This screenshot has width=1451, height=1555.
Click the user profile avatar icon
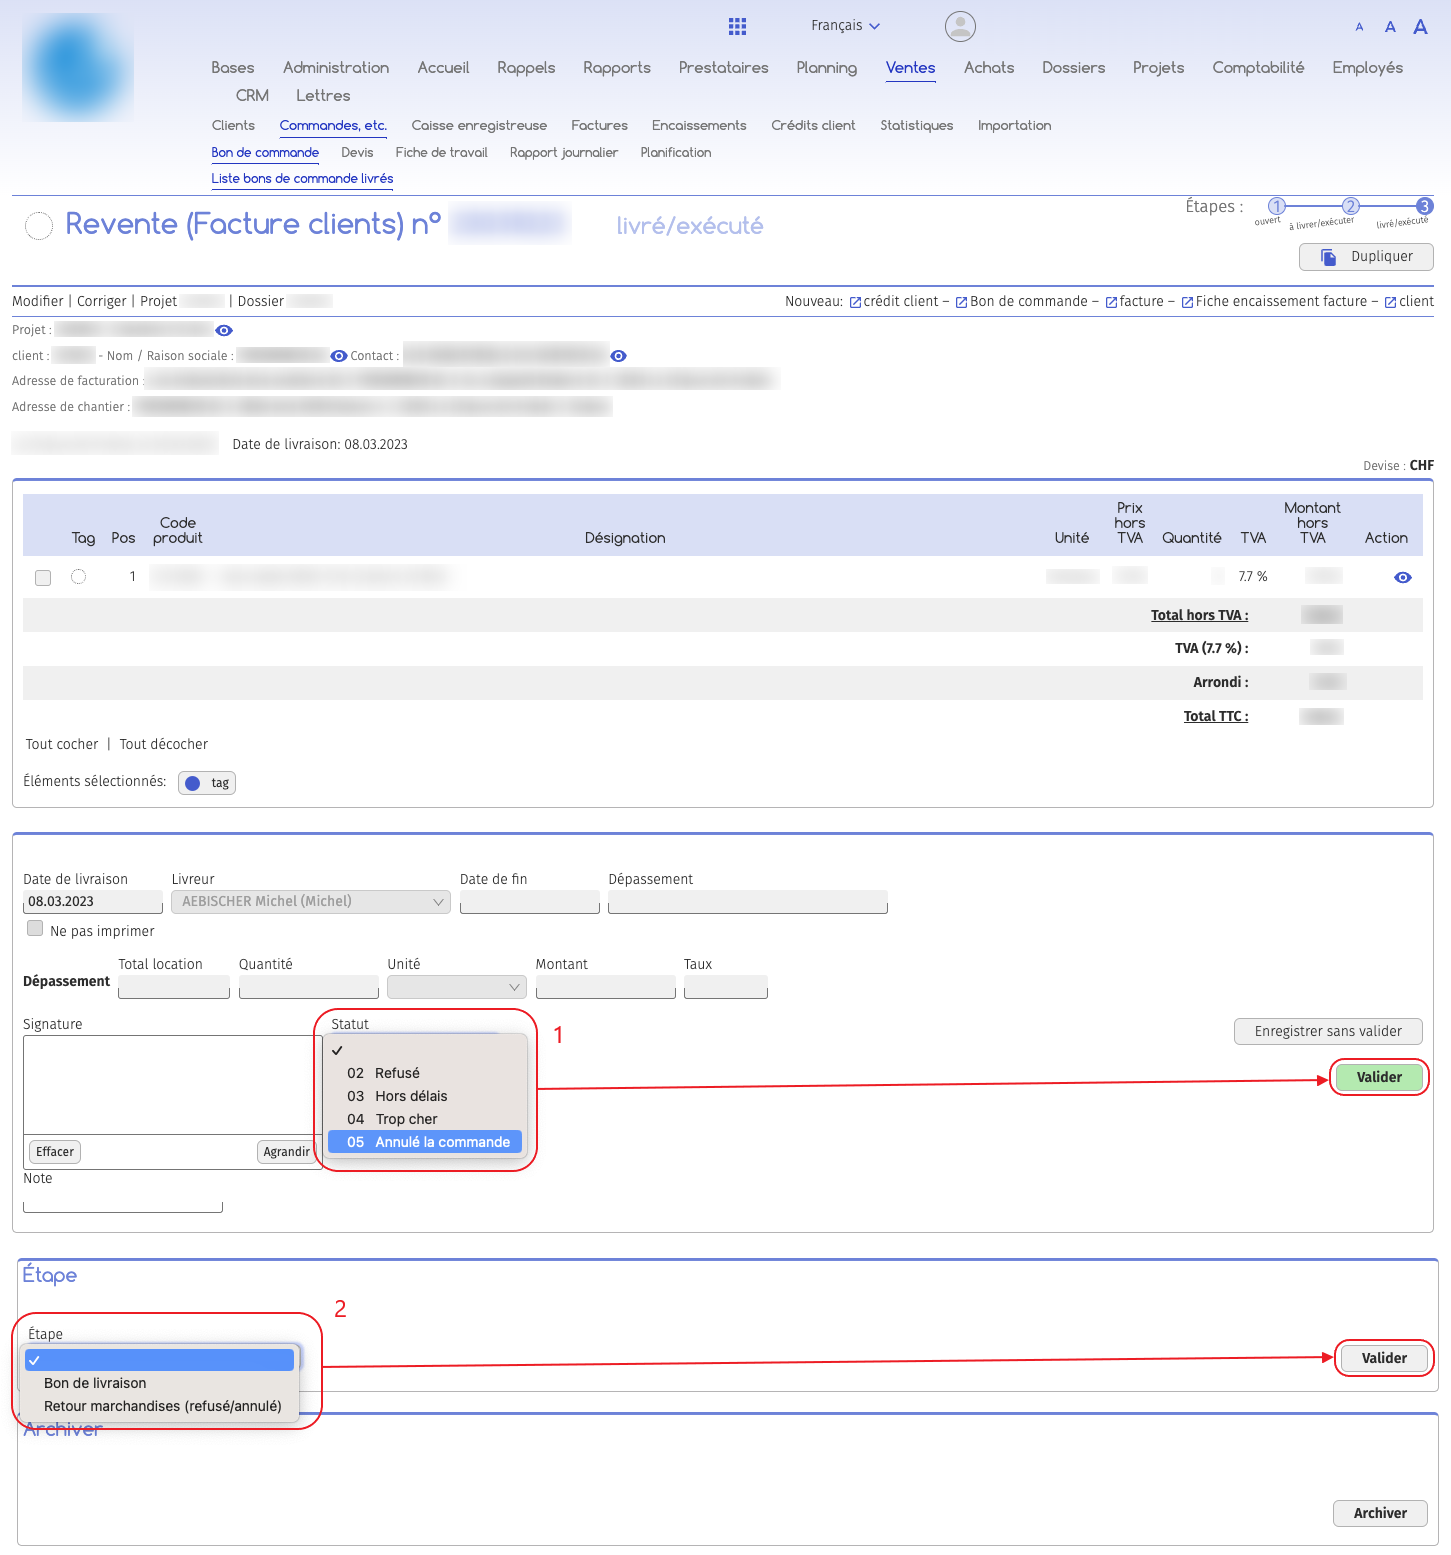pyautogui.click(x=960, y=26)
